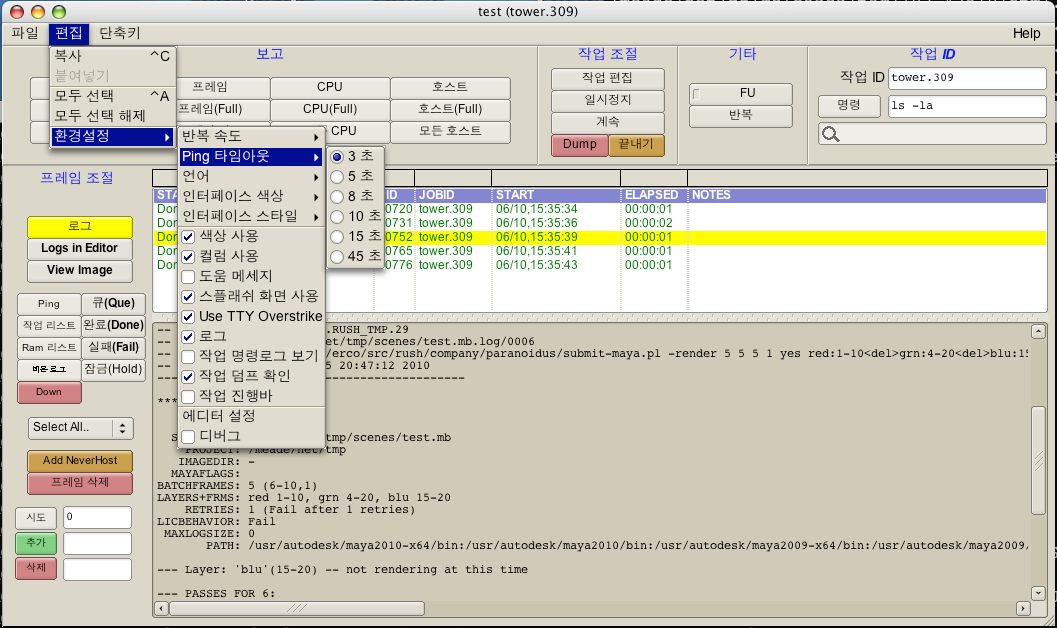1057x628 pixels.
Task: Click the ls -la command field
Action: click(967, 106)
